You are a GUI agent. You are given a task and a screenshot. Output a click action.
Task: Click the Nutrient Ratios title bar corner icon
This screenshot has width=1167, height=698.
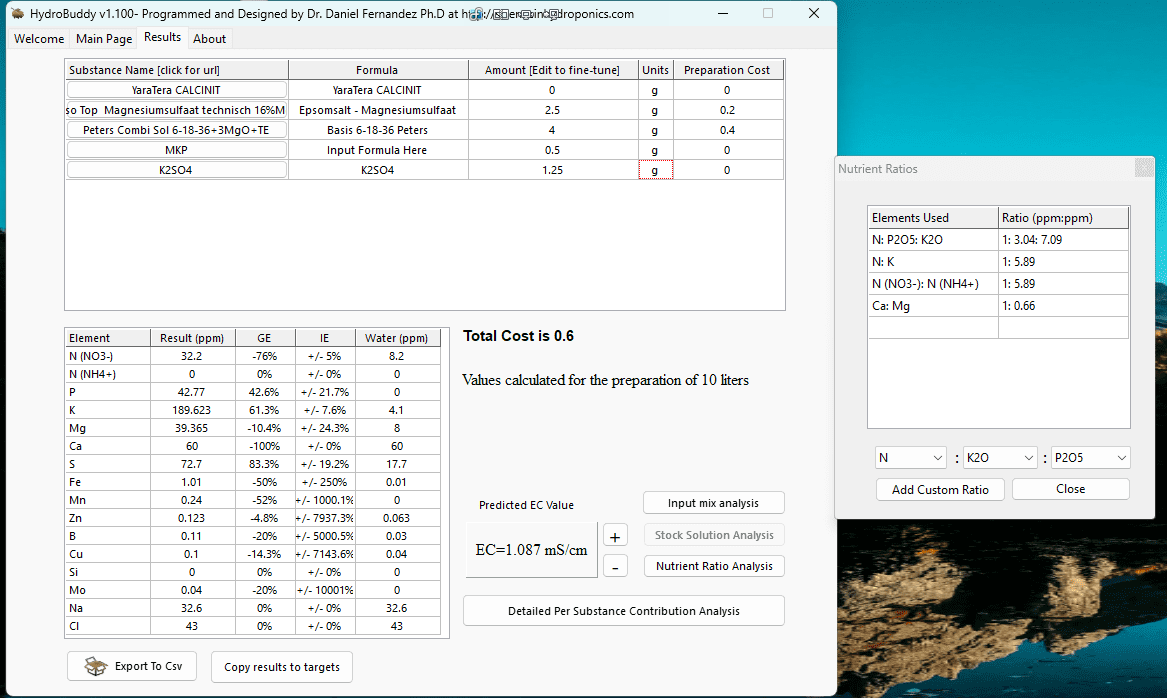pyautogui.click(x=1144, y=167)
